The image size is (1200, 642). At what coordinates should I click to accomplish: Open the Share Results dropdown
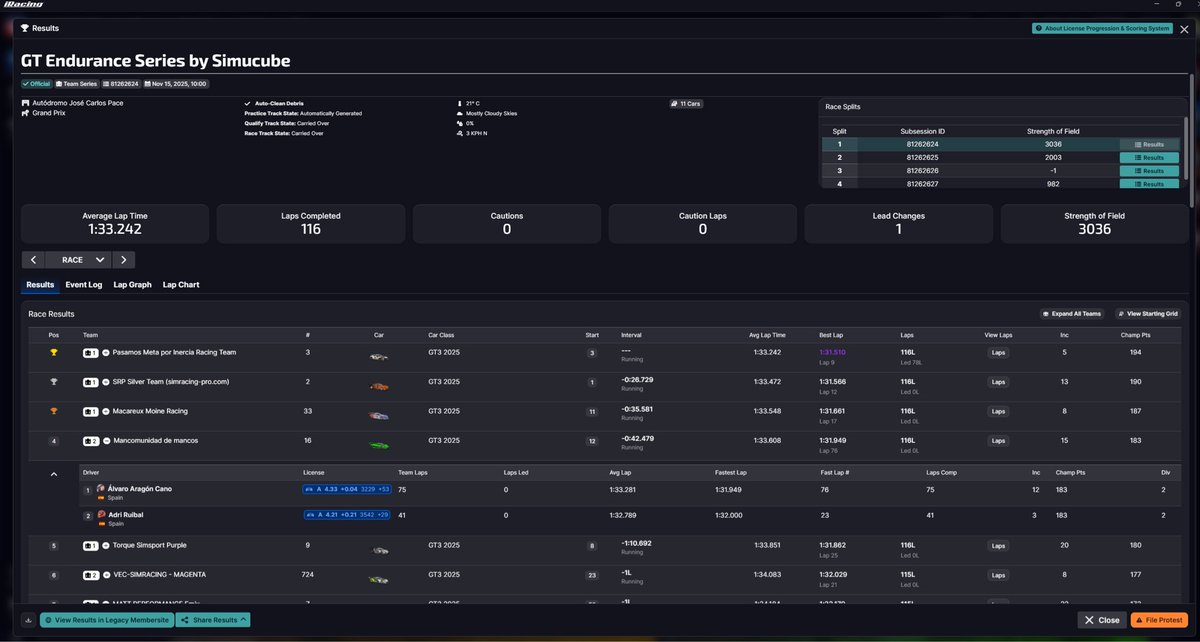[213, 620]
